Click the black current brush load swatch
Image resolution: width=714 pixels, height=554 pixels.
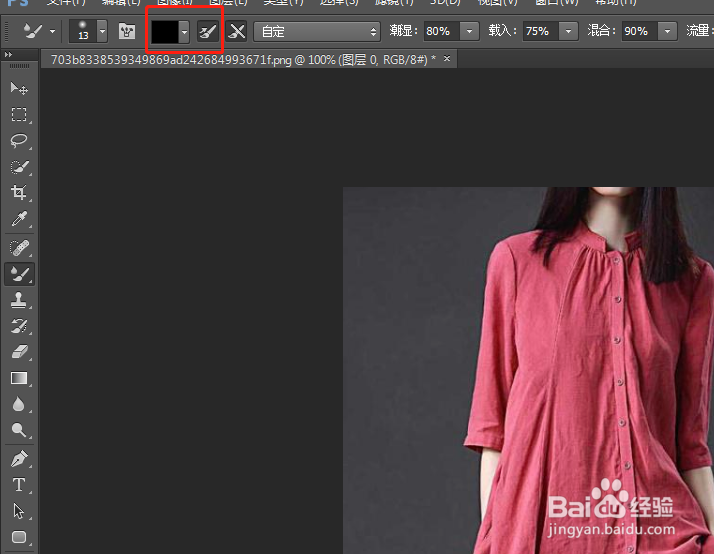point(165,31)
